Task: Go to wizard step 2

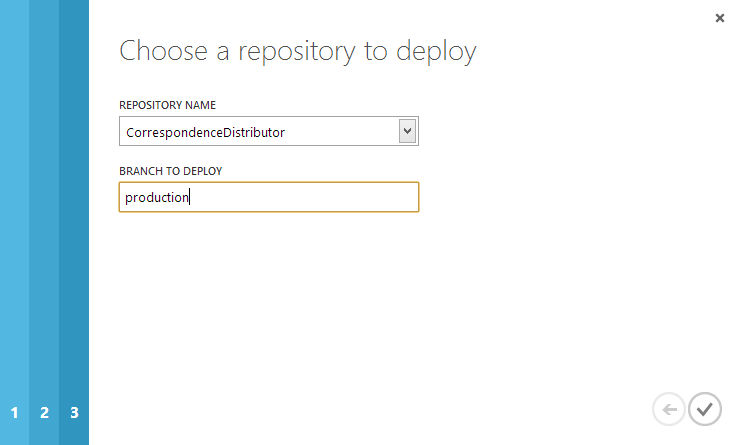Action: pyautogui.click(x=44, y=412)
